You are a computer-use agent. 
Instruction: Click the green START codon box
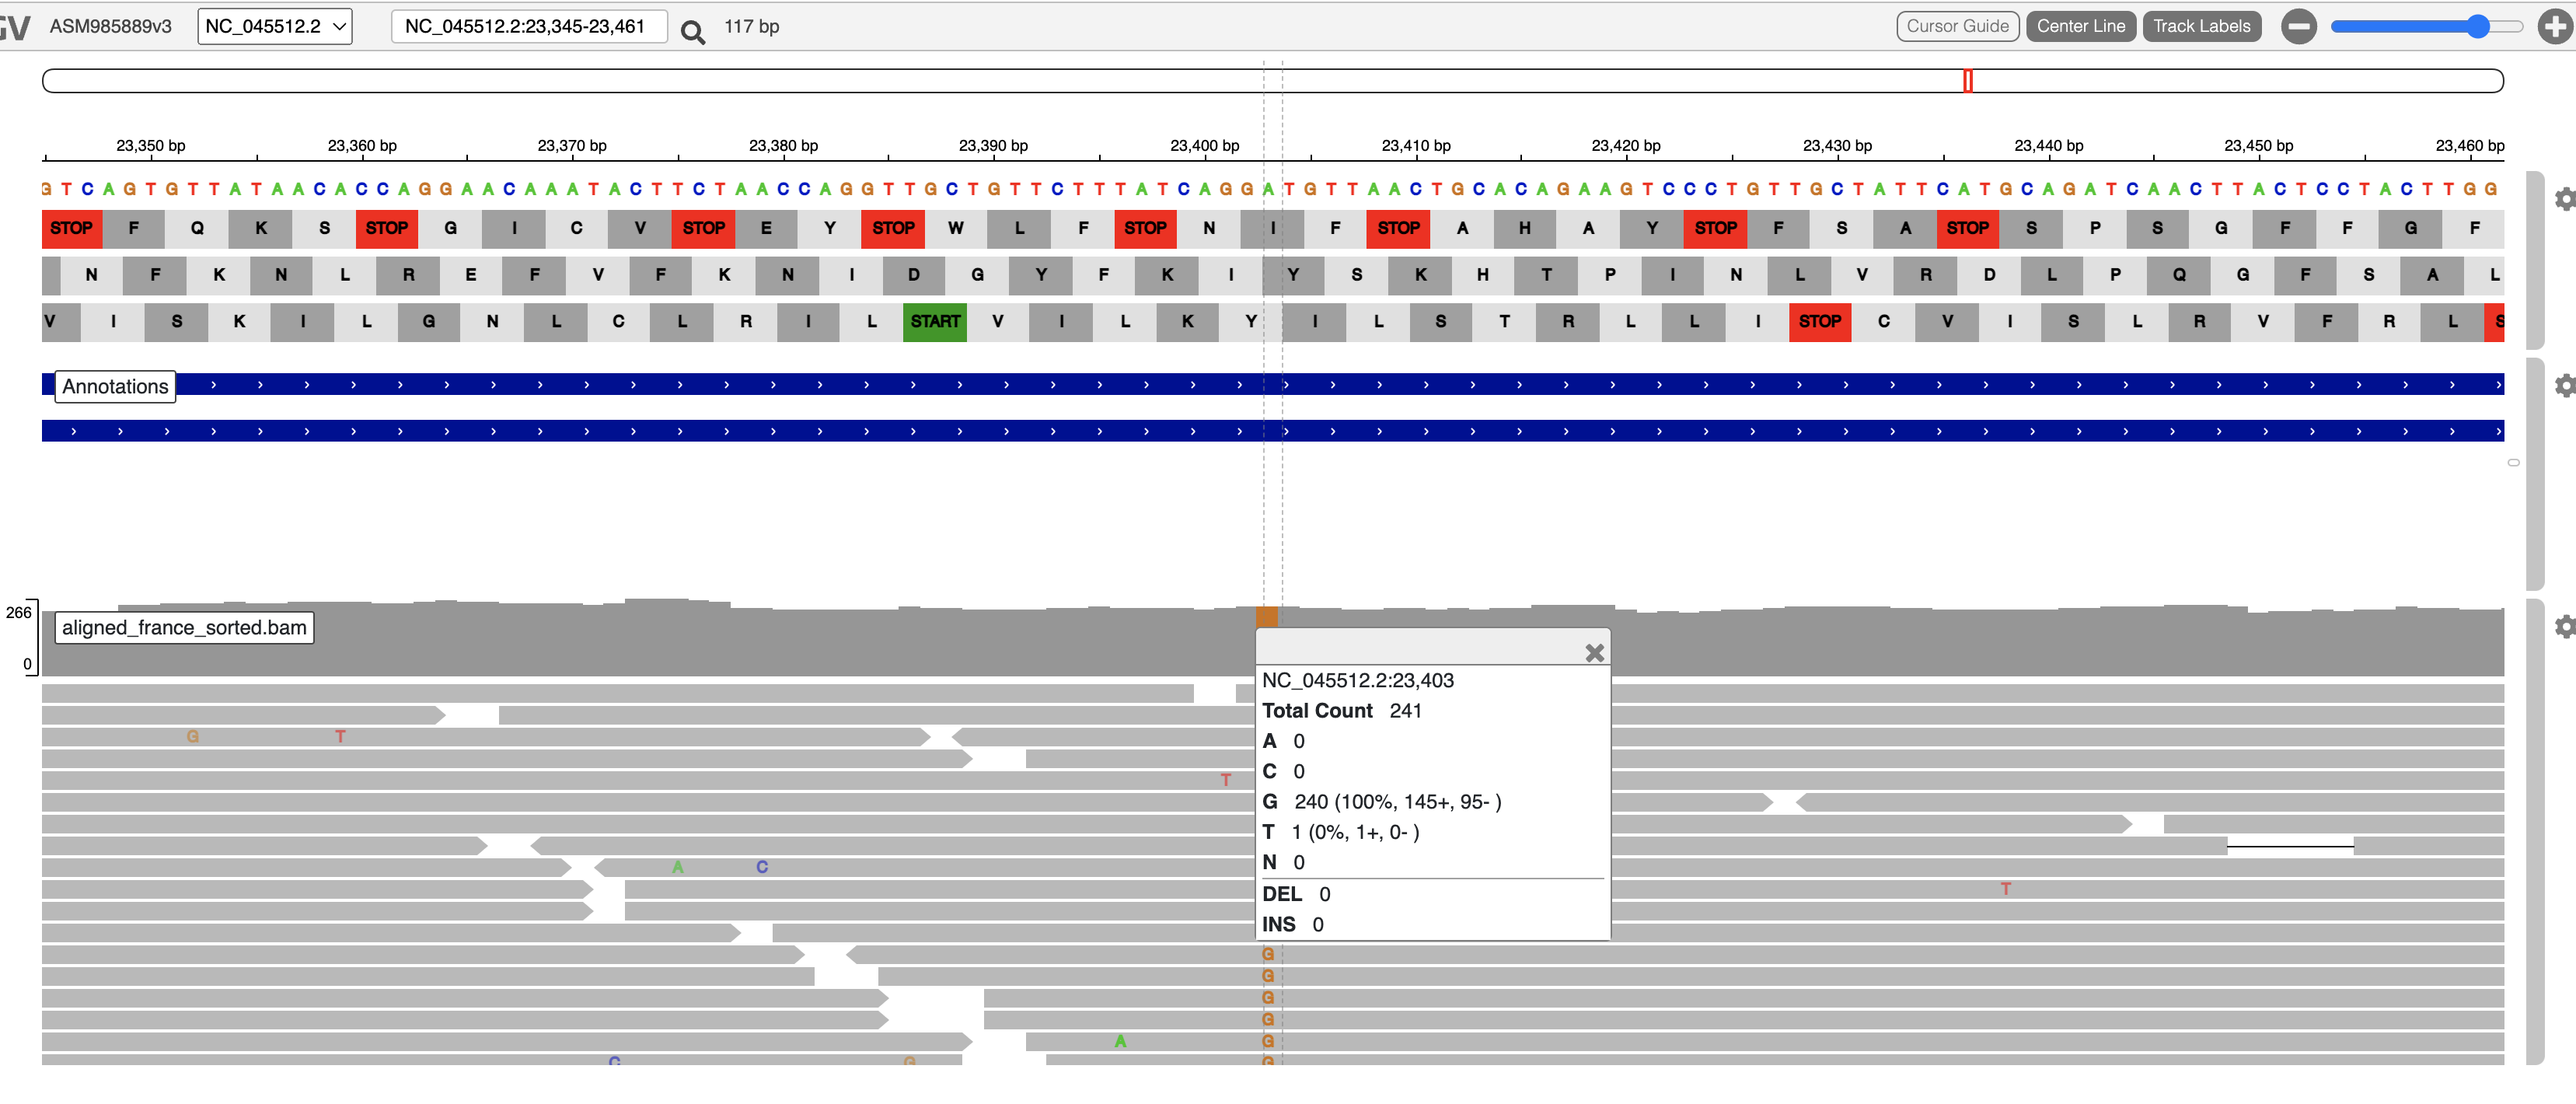tap(934, 321)
